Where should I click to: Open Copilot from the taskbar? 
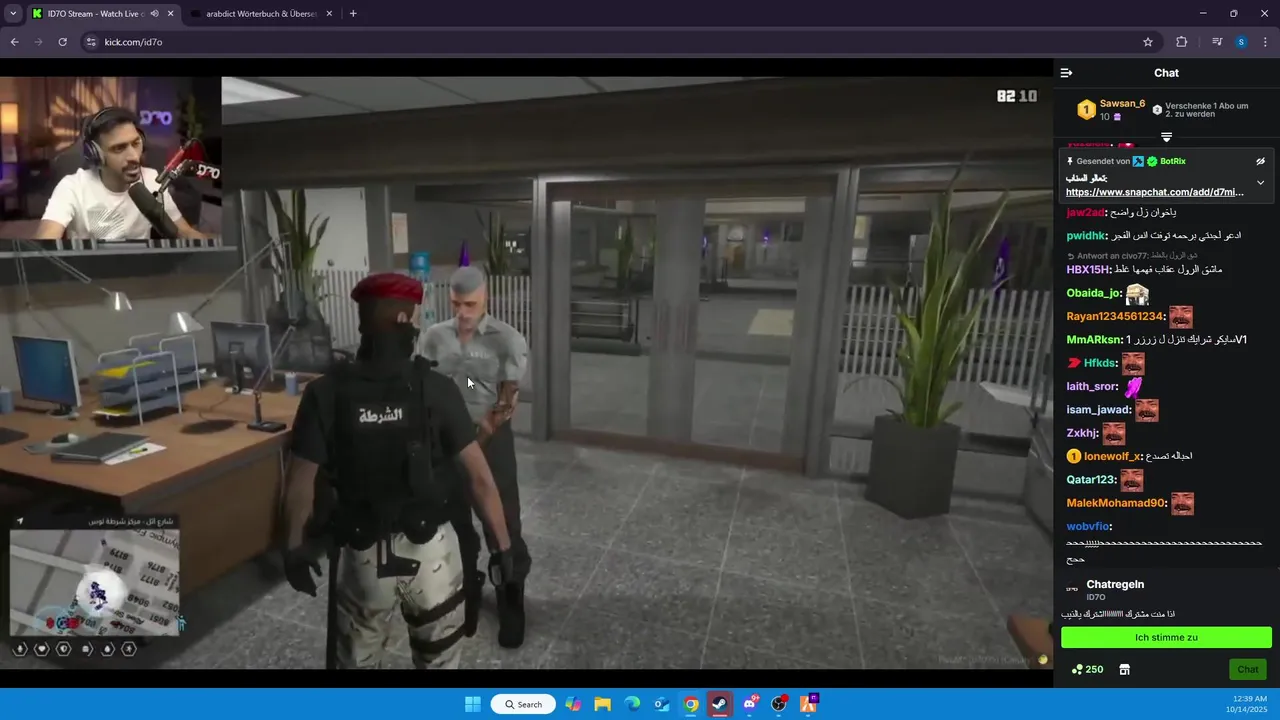click(x=573, y=704)
